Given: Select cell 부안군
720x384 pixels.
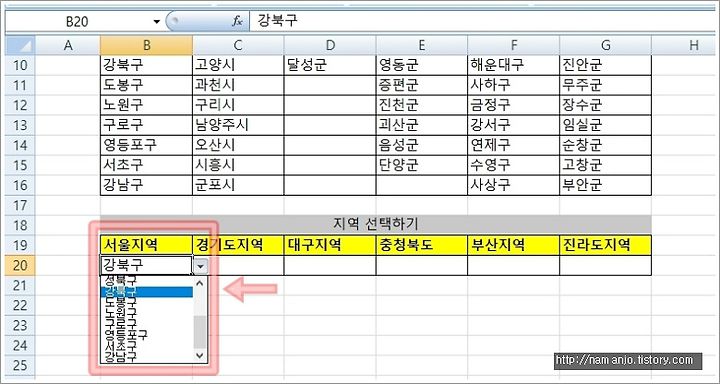Looking at the screenshot, I should coord(606,186).
